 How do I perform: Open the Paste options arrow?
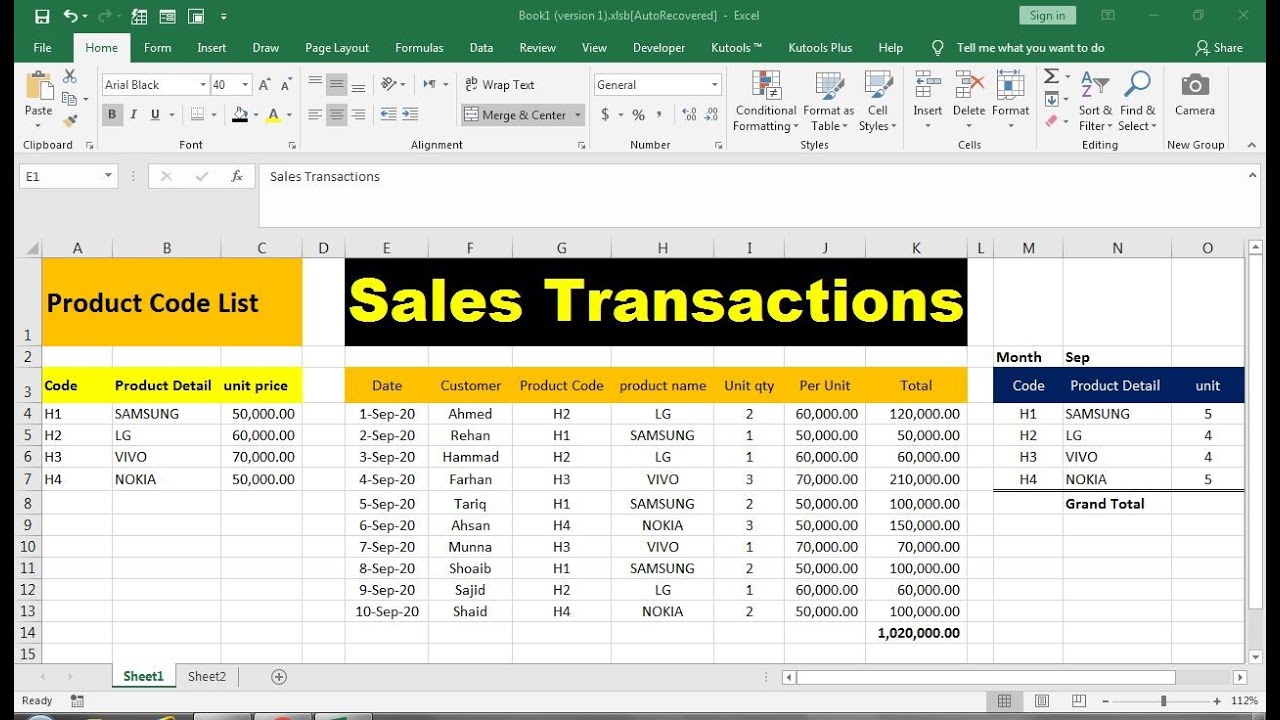click(39, 126)
